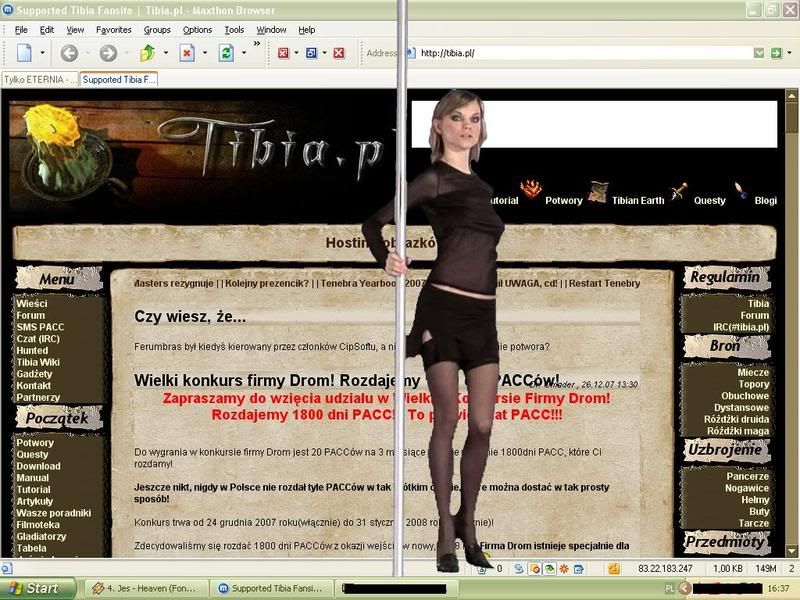
Task: Click the Potwory flame icon in the header
Action: click(531, 189)
